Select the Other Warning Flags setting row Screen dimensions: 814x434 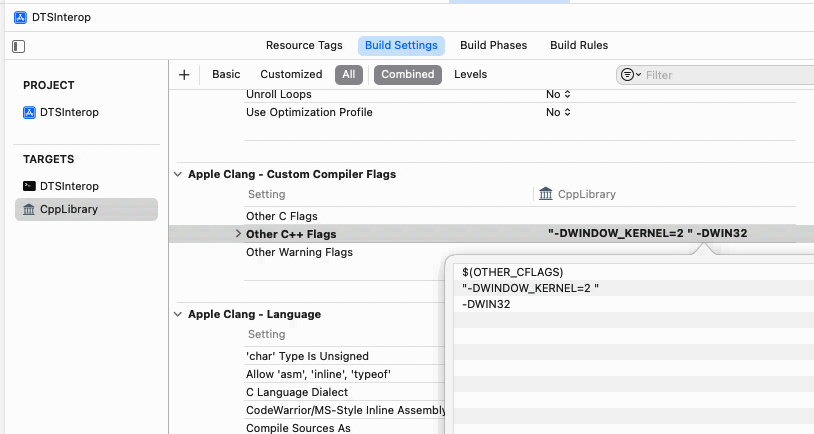pyautogui.click(x=300, y=252)
